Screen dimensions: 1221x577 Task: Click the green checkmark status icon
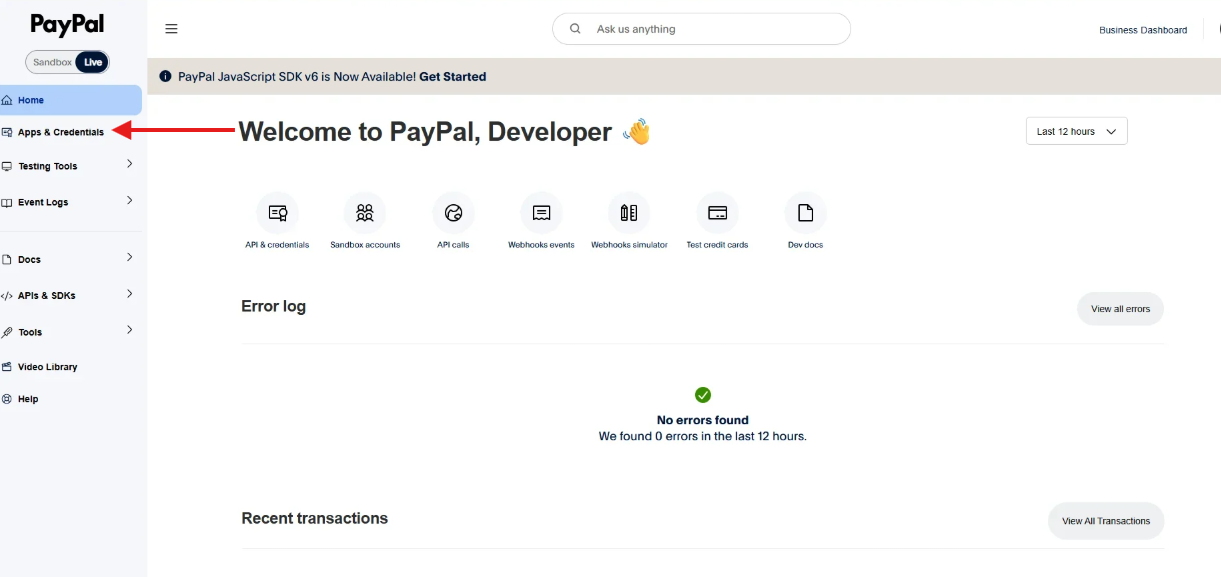[x=703, y=395]
